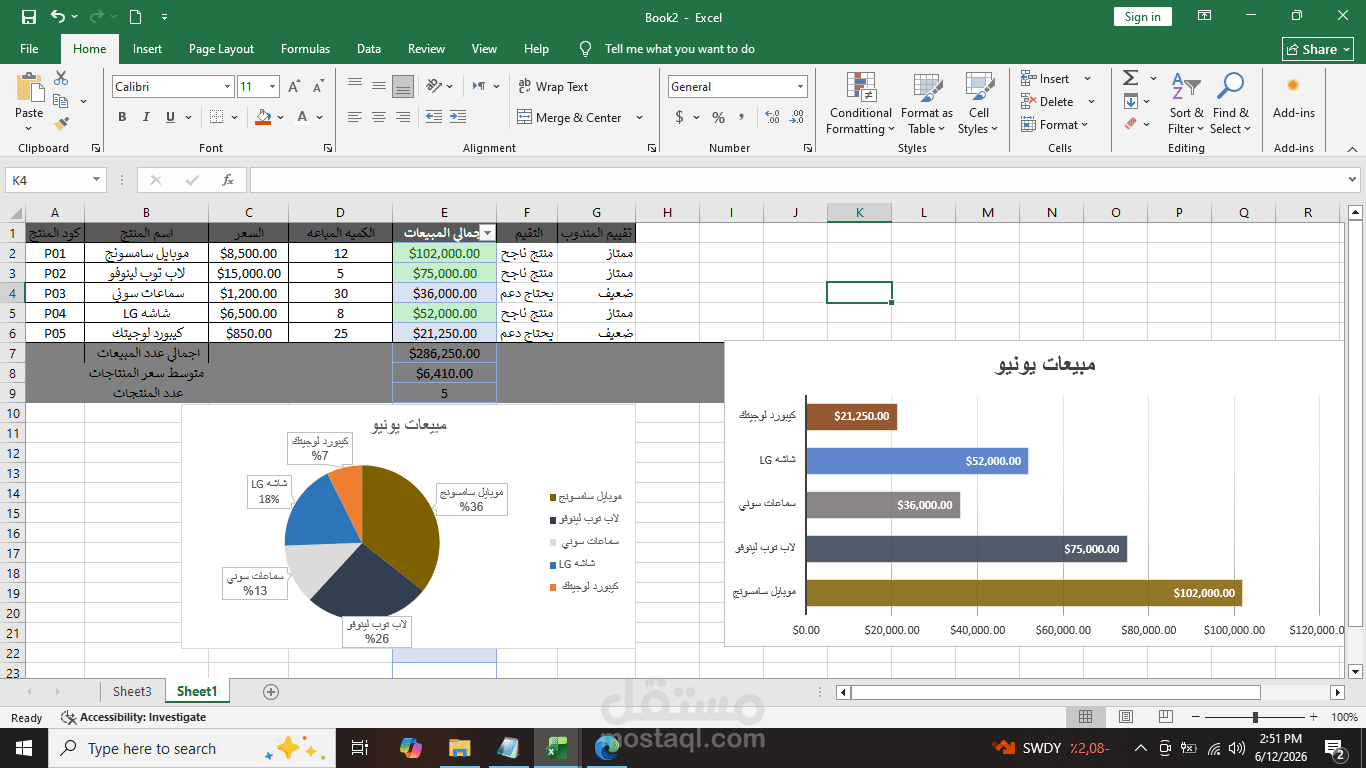This screenshot has width=1366, height=768.
Task: Switch to the Formulas ribbon tab
Action: (305, 49)
